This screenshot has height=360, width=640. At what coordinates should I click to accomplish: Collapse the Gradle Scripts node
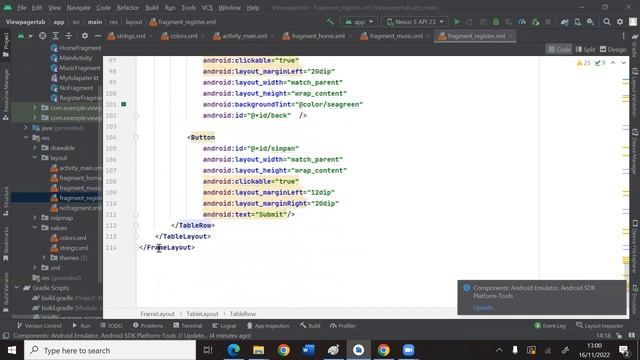pyautogui.click(x=17, y=288)
